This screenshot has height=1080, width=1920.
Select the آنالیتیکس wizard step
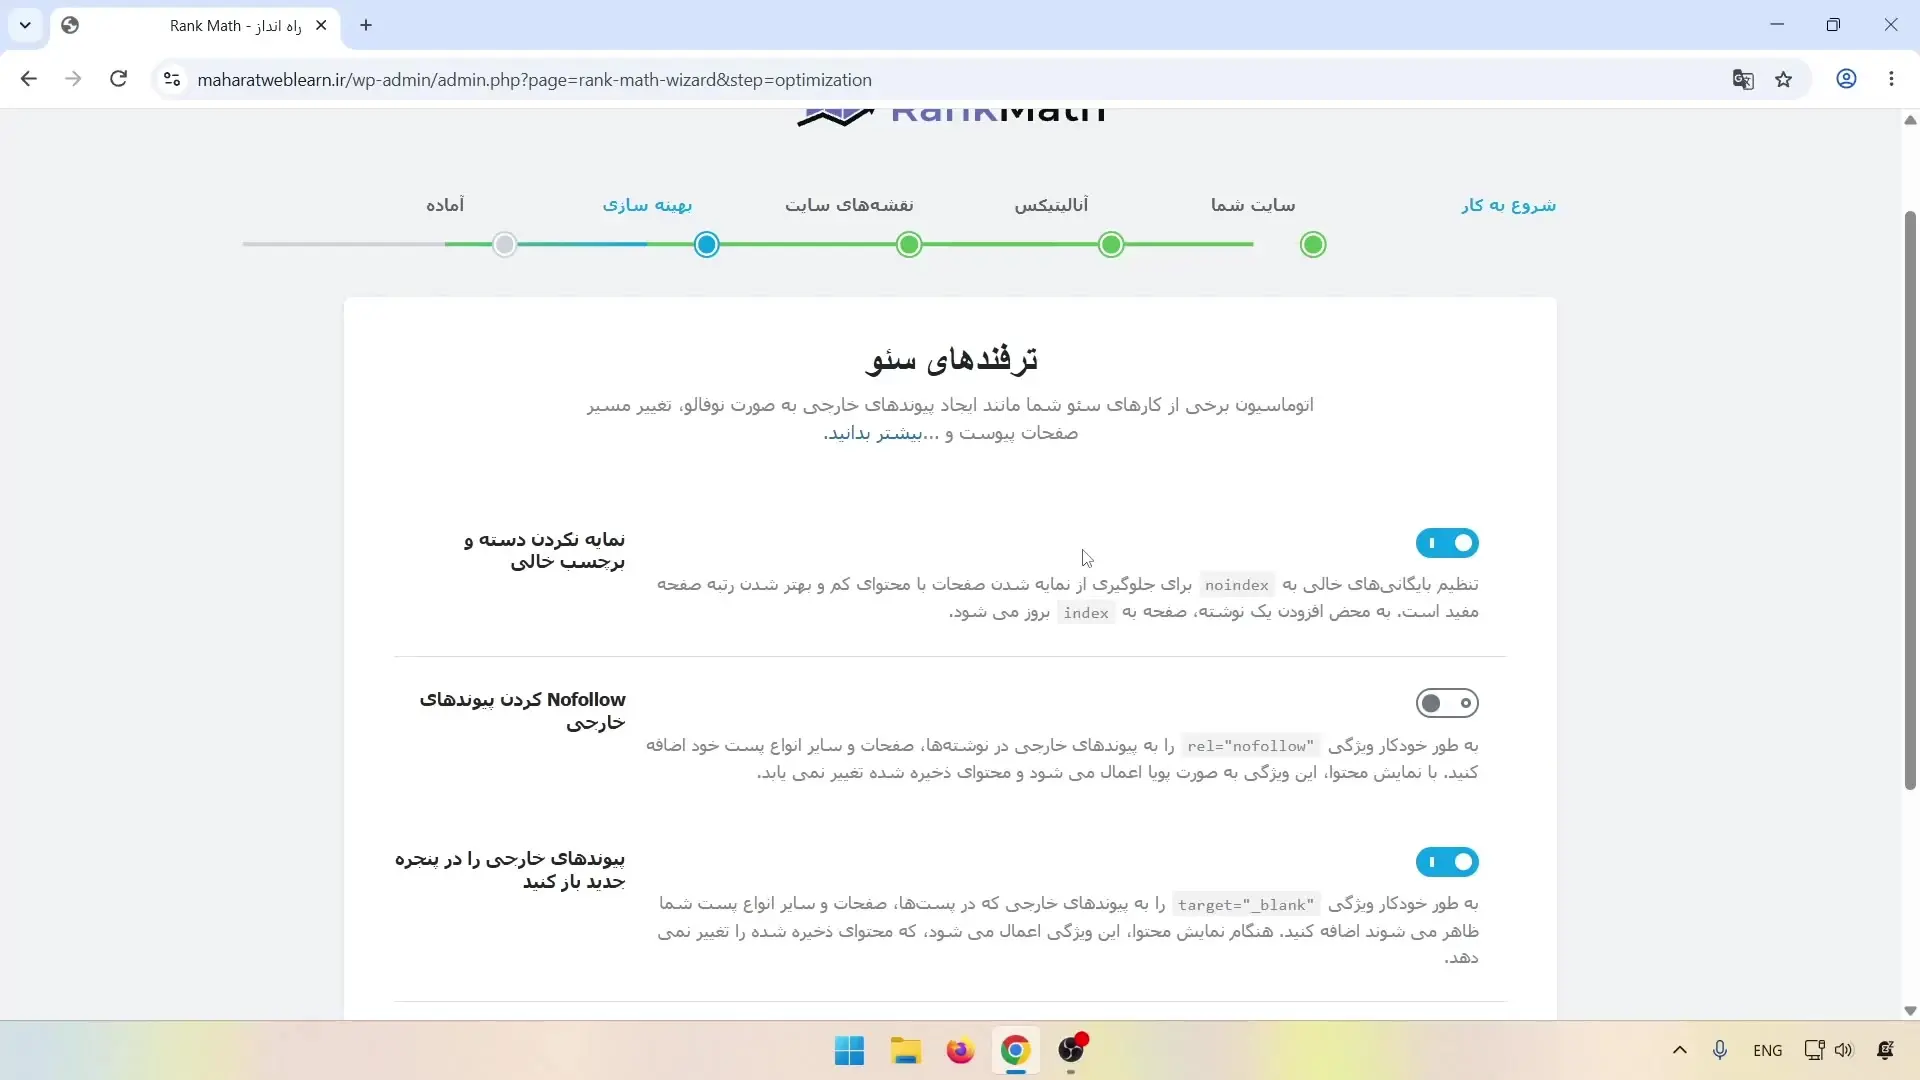click(x=1051, y=205)
